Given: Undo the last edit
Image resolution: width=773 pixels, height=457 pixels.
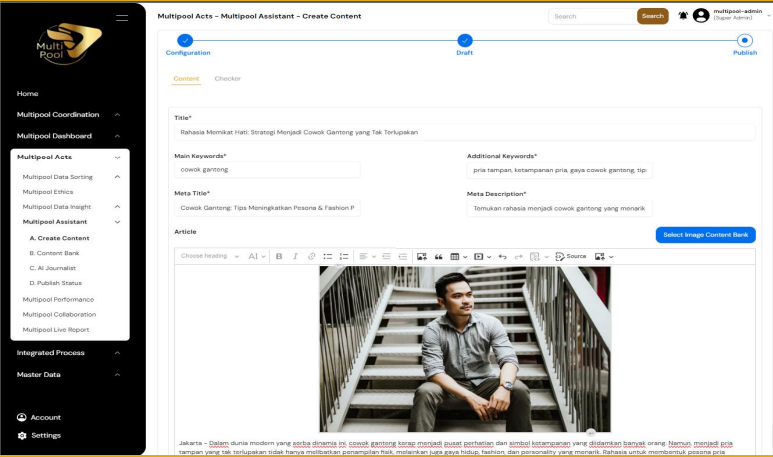Looking at the screenshot, I should point(502,256).
